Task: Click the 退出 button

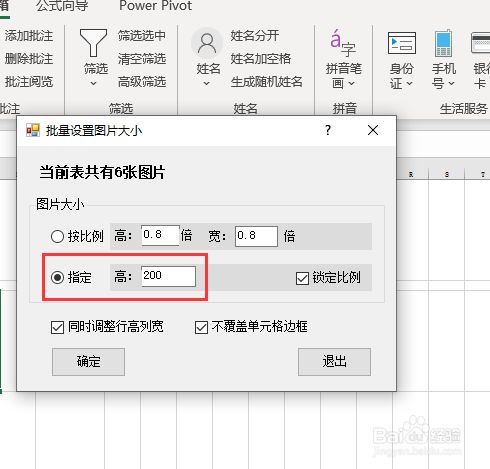Action: coord(334,362)
